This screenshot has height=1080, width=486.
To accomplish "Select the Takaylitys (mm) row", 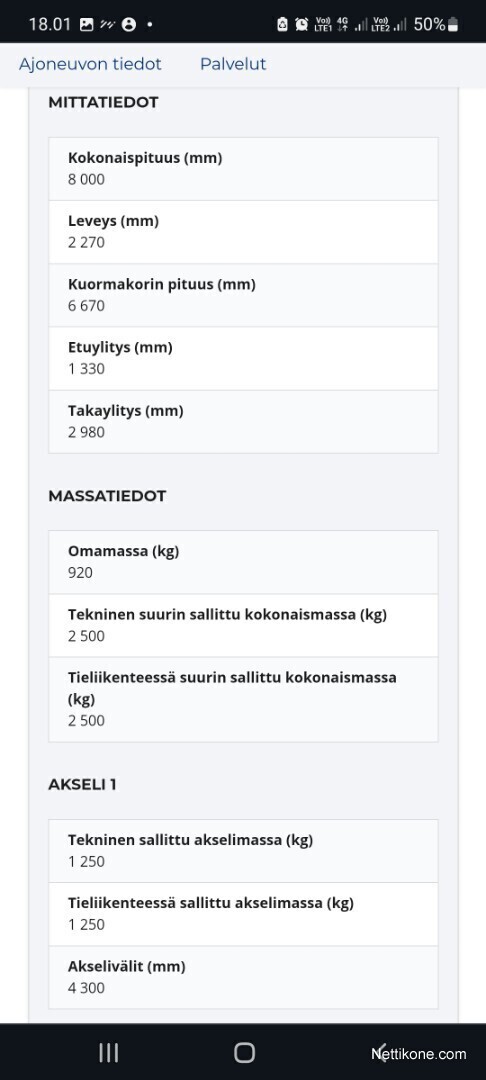I will (243, 422).
